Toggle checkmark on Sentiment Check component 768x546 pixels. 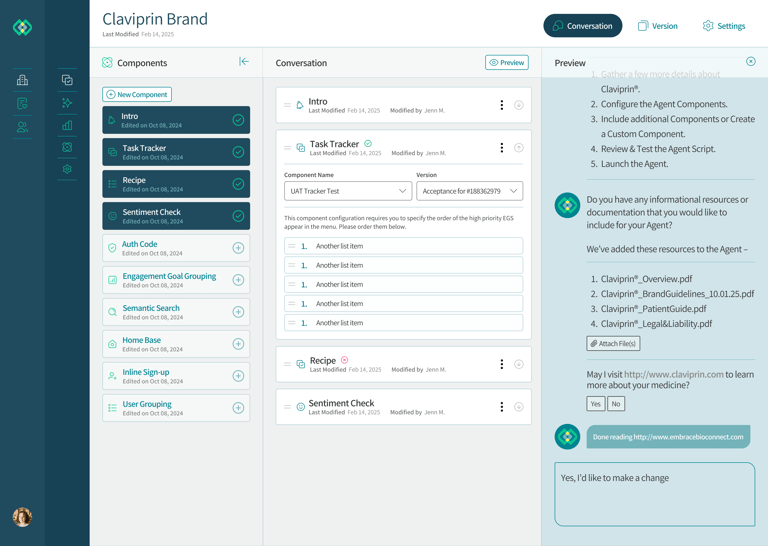coord(238,216)
